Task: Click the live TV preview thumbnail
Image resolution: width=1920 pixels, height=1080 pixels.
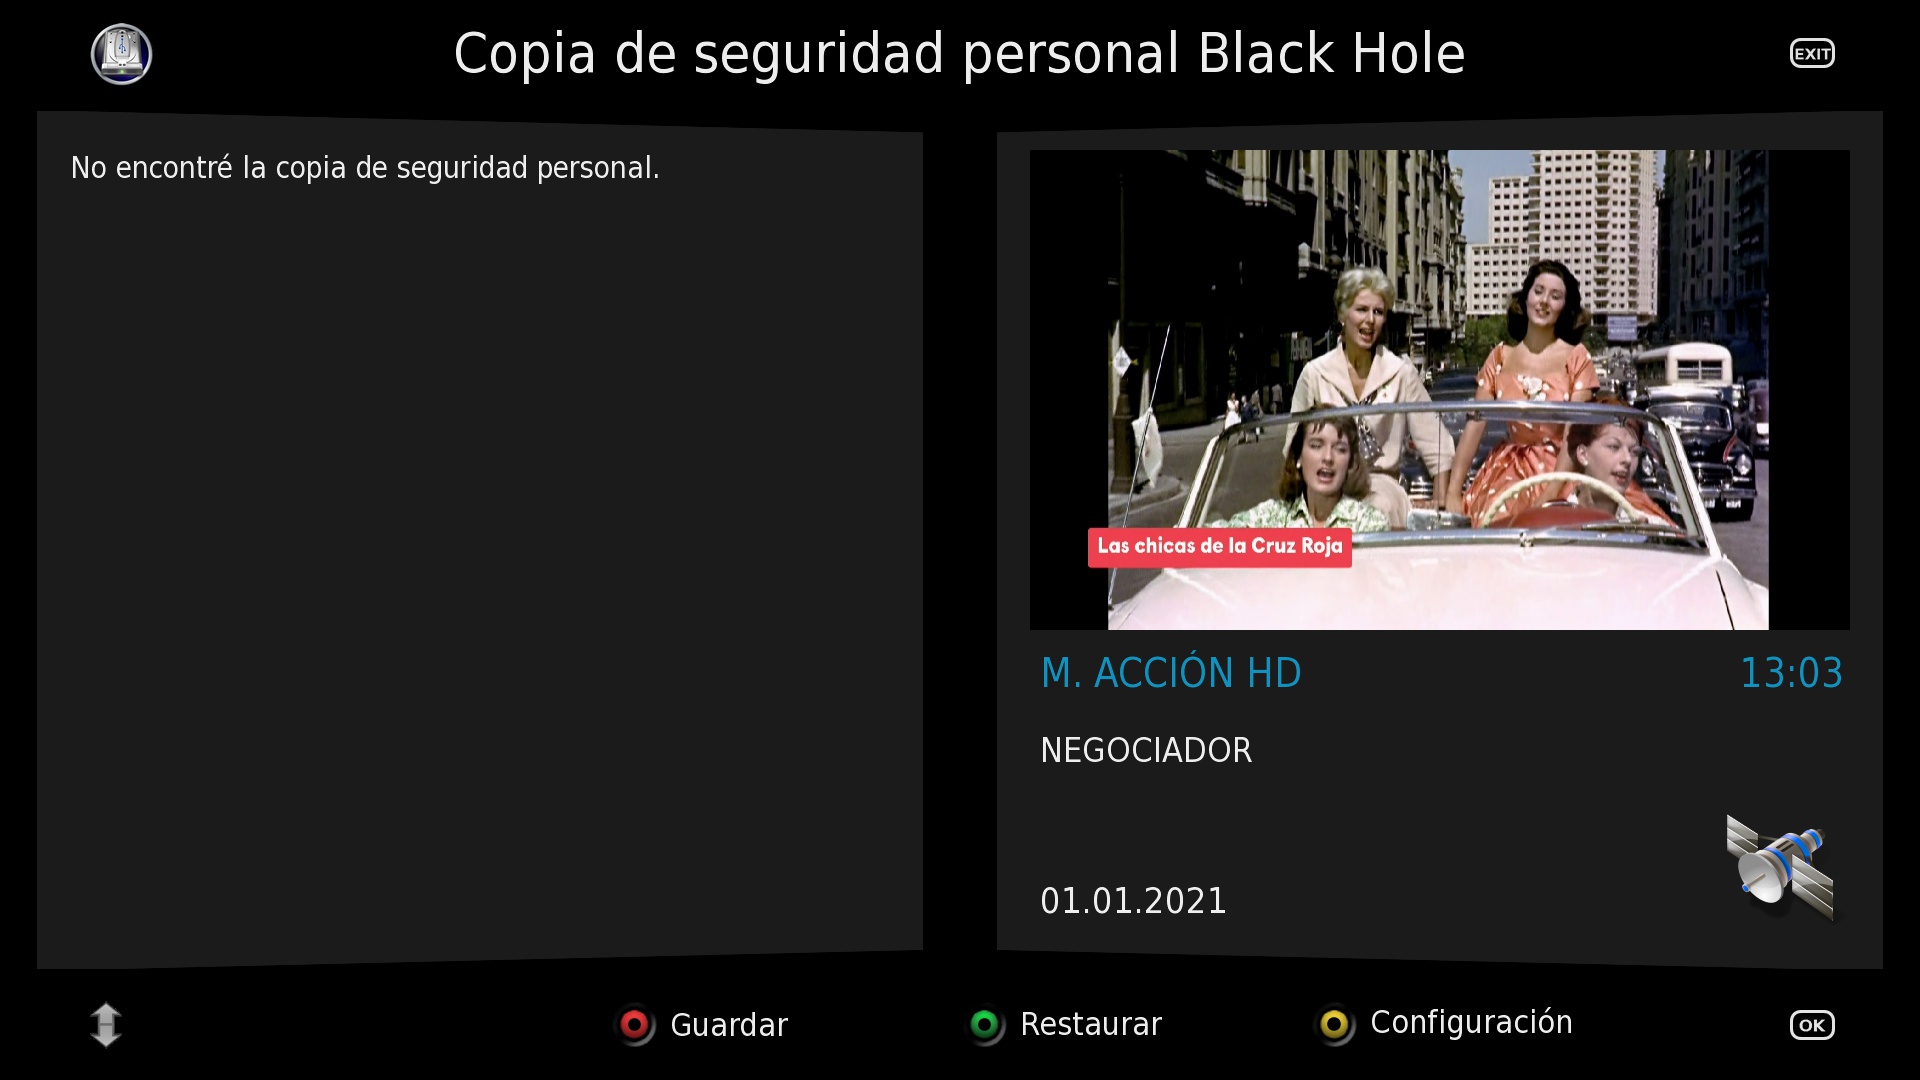Action: click(x=1438, y=390)
